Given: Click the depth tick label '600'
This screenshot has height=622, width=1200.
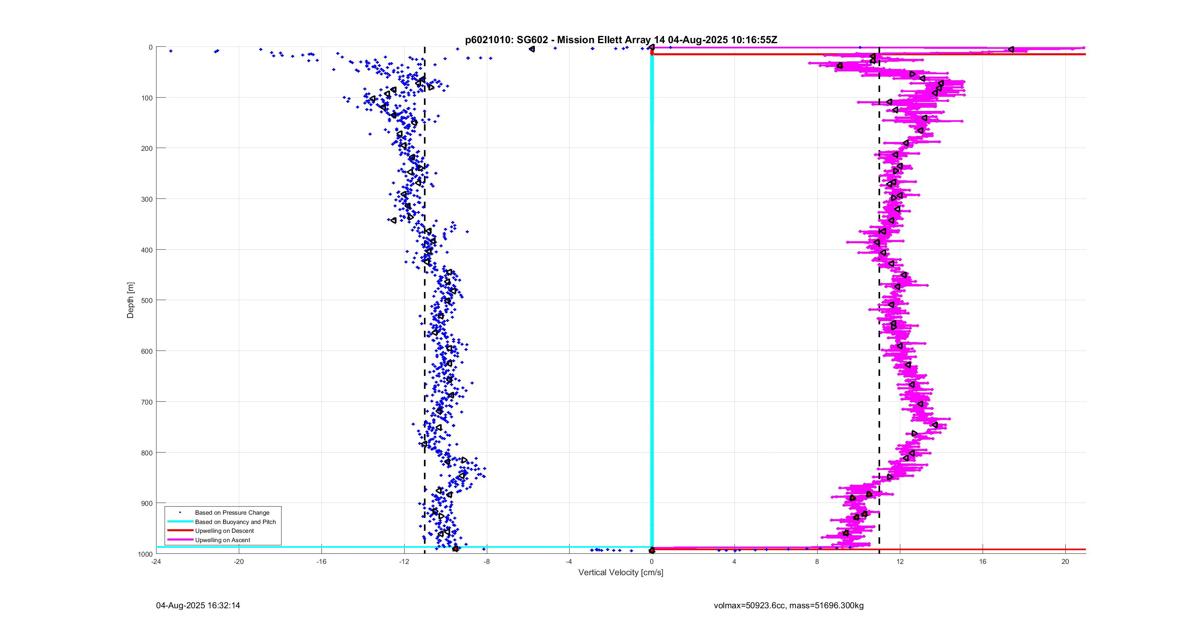Looking at the screenshot, I should tap(146, 351).
